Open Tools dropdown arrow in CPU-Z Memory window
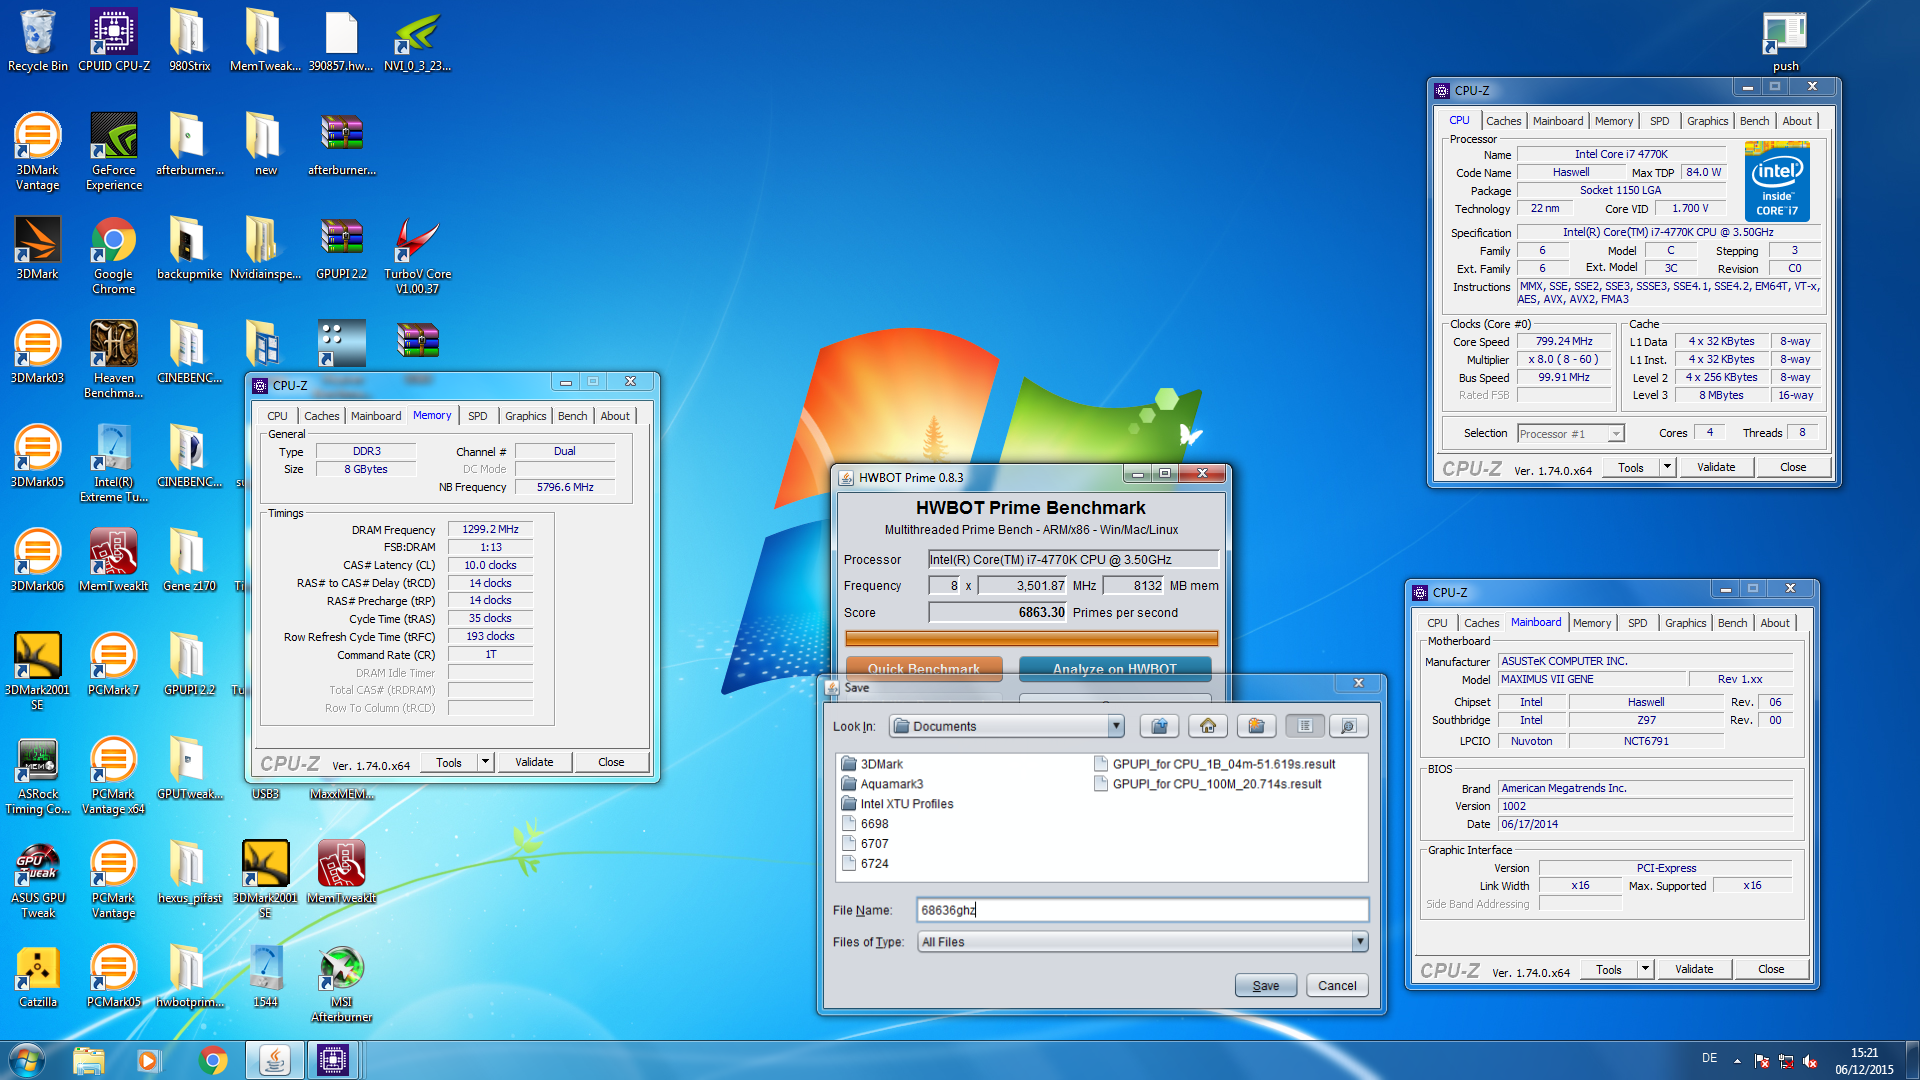The image size is (1920, 1080). point(486,762)
